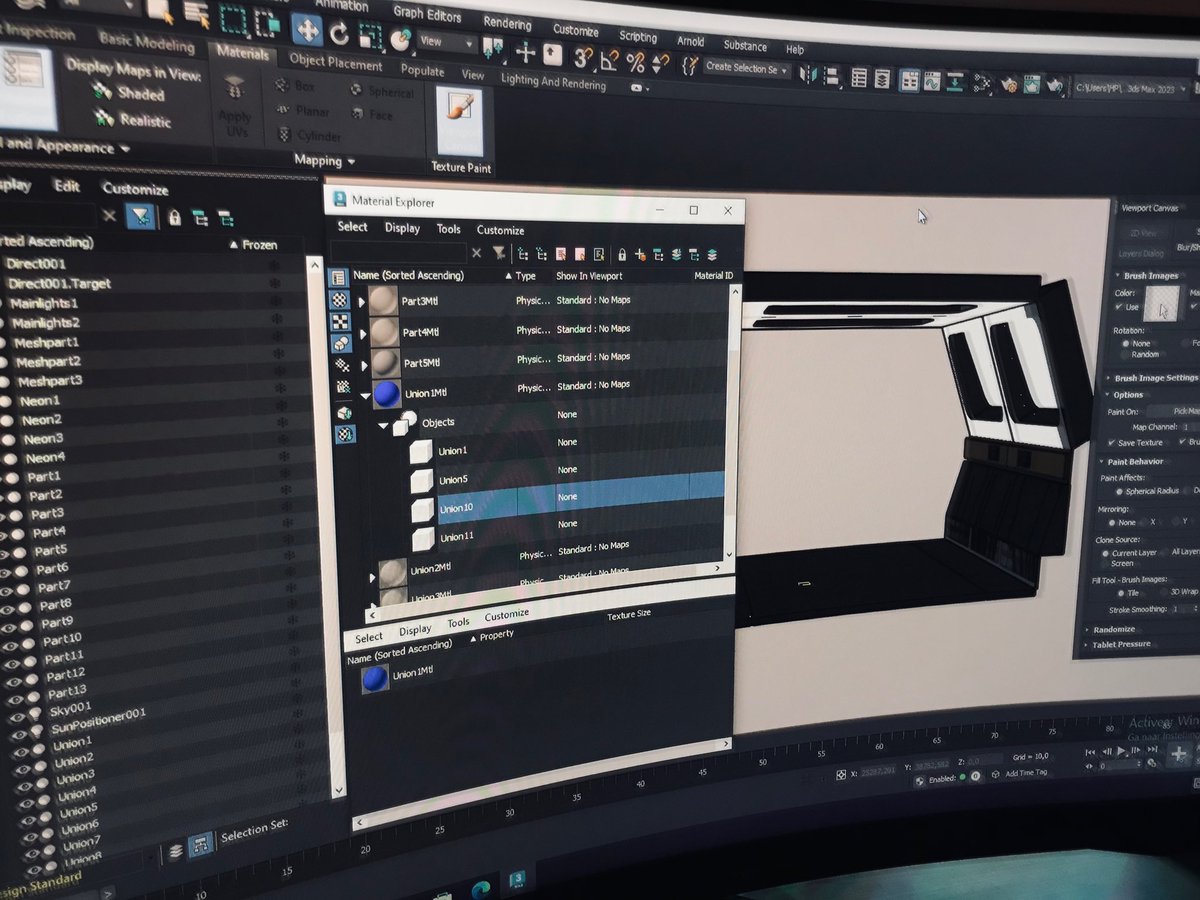Collapse the Union1Mtl material row
Viewport: 1200px width, 900px height.
pos(364,395)
